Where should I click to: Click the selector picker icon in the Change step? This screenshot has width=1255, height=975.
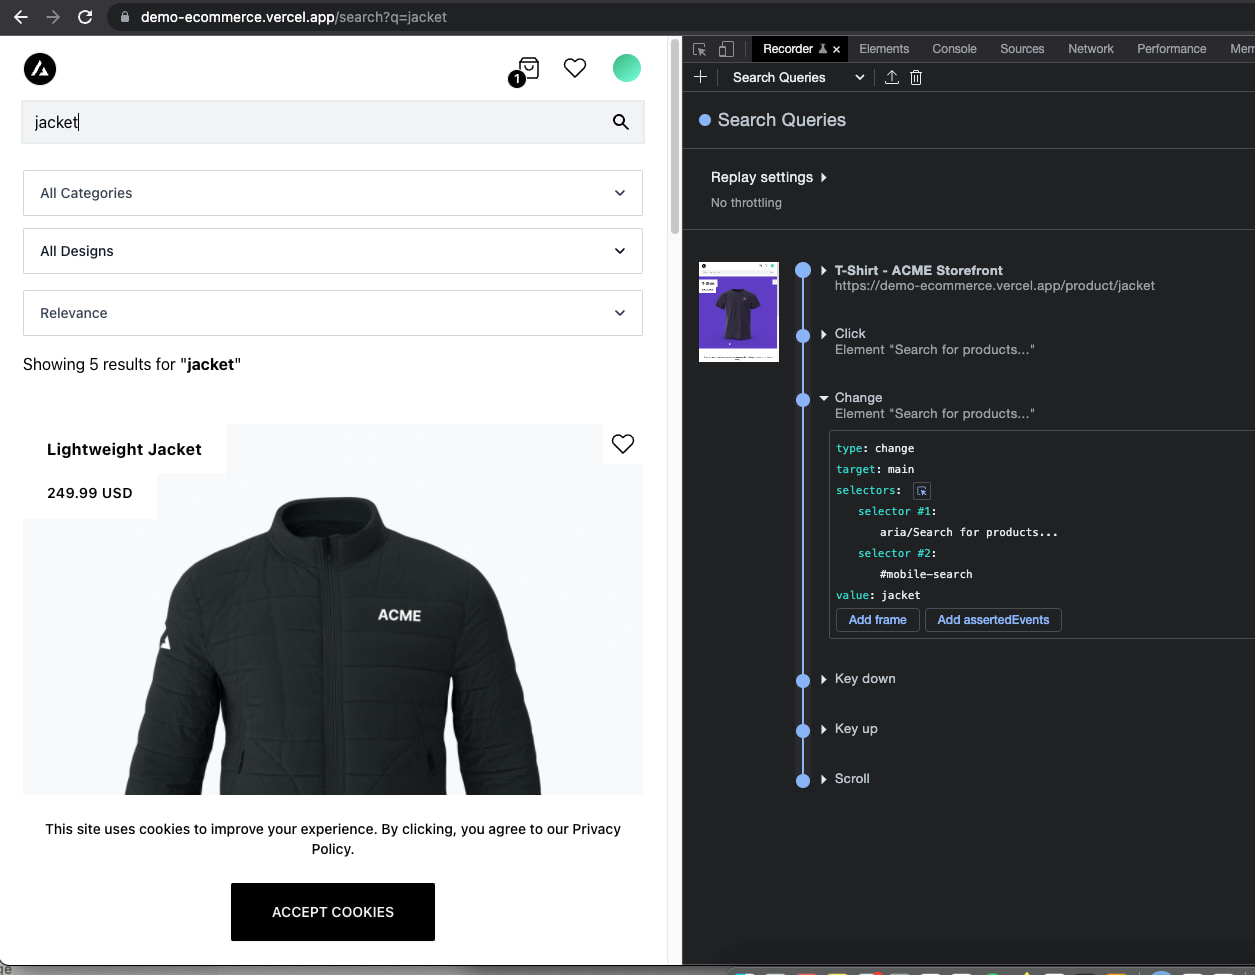[921, 490]
